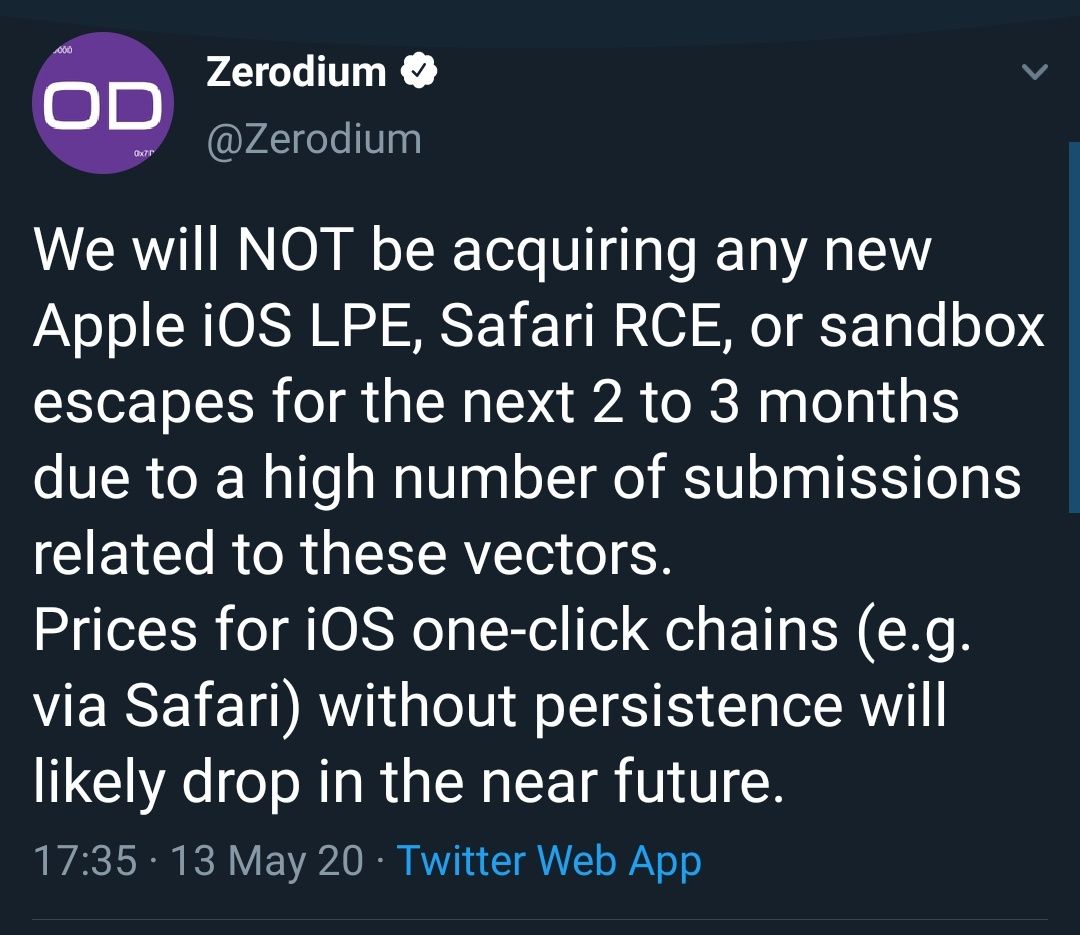Viewport: 1080px width, 935px height.
Task: Open the Twitter Web App source link
Action: coord(549,860)
